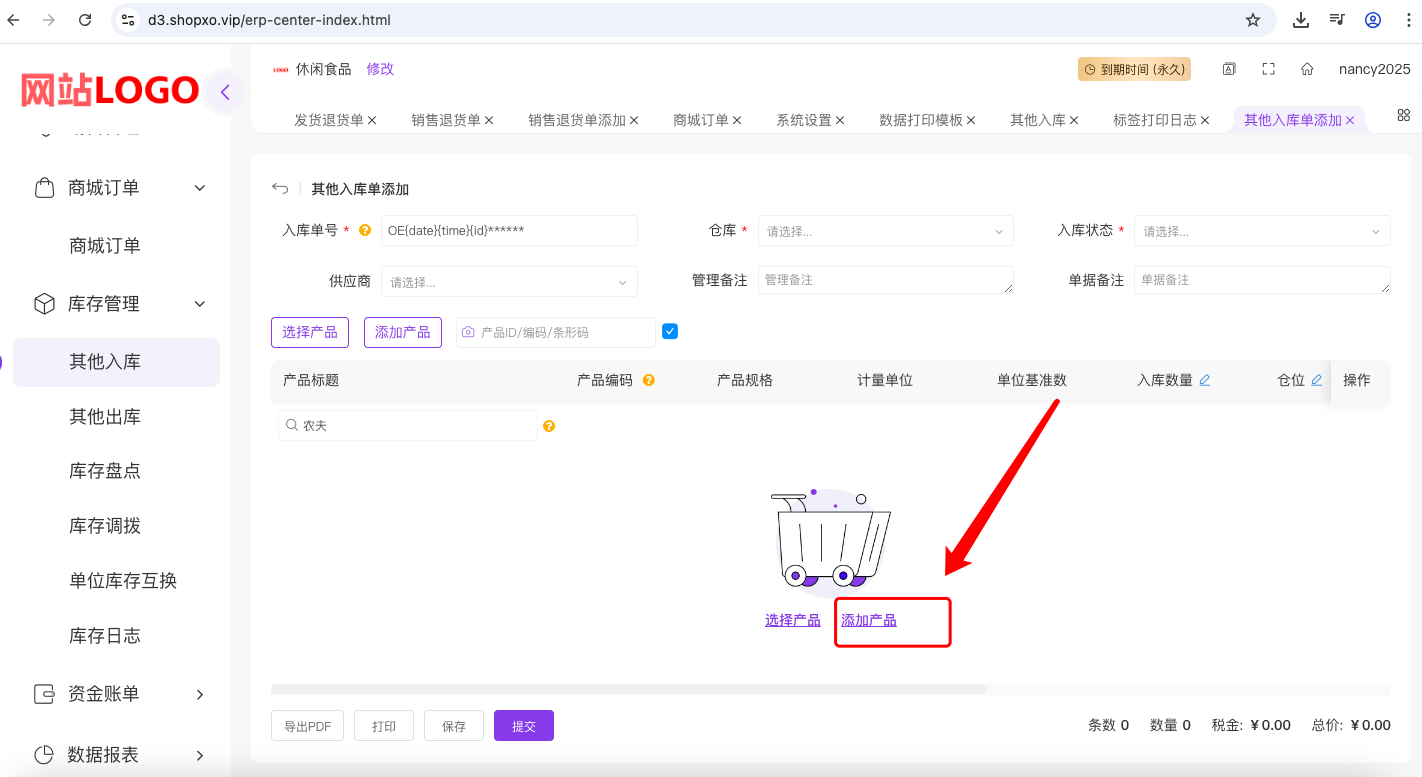Bookmark this page with the star icon
This screenshot has height=777, width=1422.
pyautogui.click(x=1253, y=20)
